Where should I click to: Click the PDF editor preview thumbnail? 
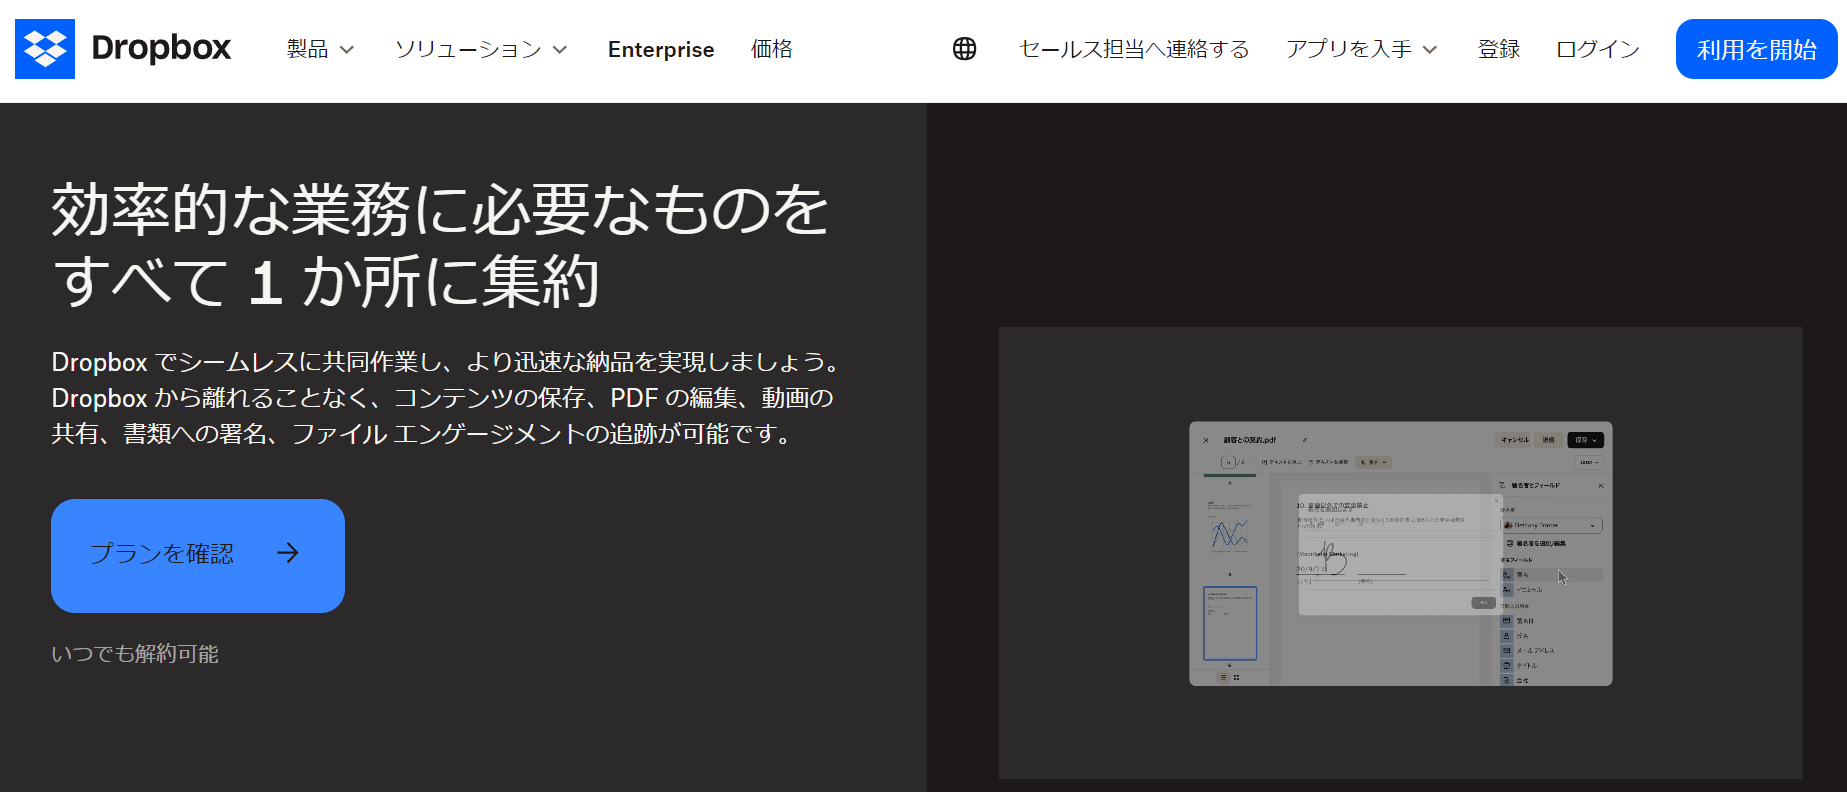point(1400,553)
